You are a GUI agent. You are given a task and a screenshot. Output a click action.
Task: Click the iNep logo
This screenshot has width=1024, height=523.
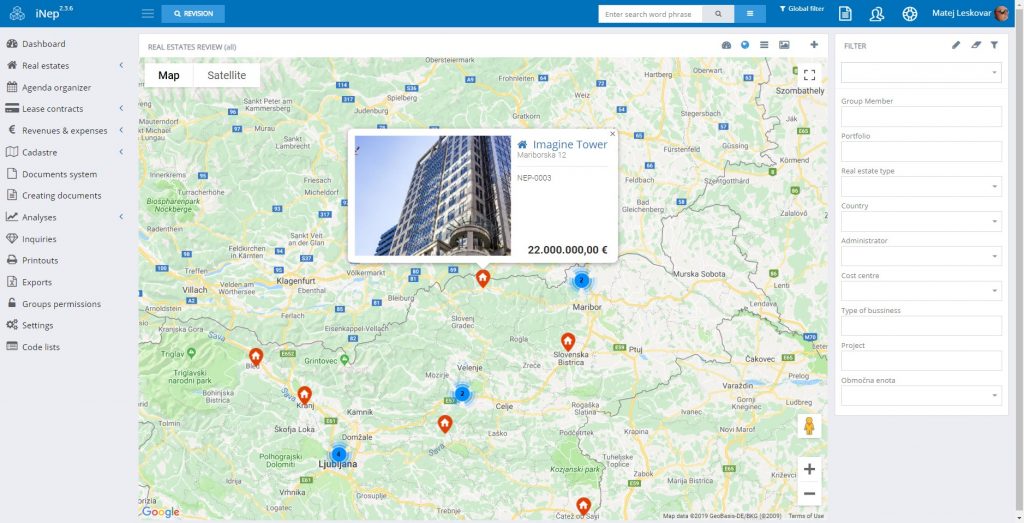[x=41, y=13]
